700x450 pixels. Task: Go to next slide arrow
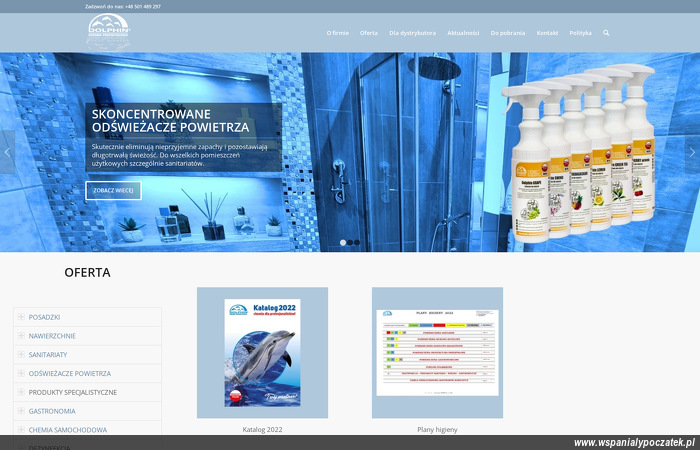tap(692, 152)
